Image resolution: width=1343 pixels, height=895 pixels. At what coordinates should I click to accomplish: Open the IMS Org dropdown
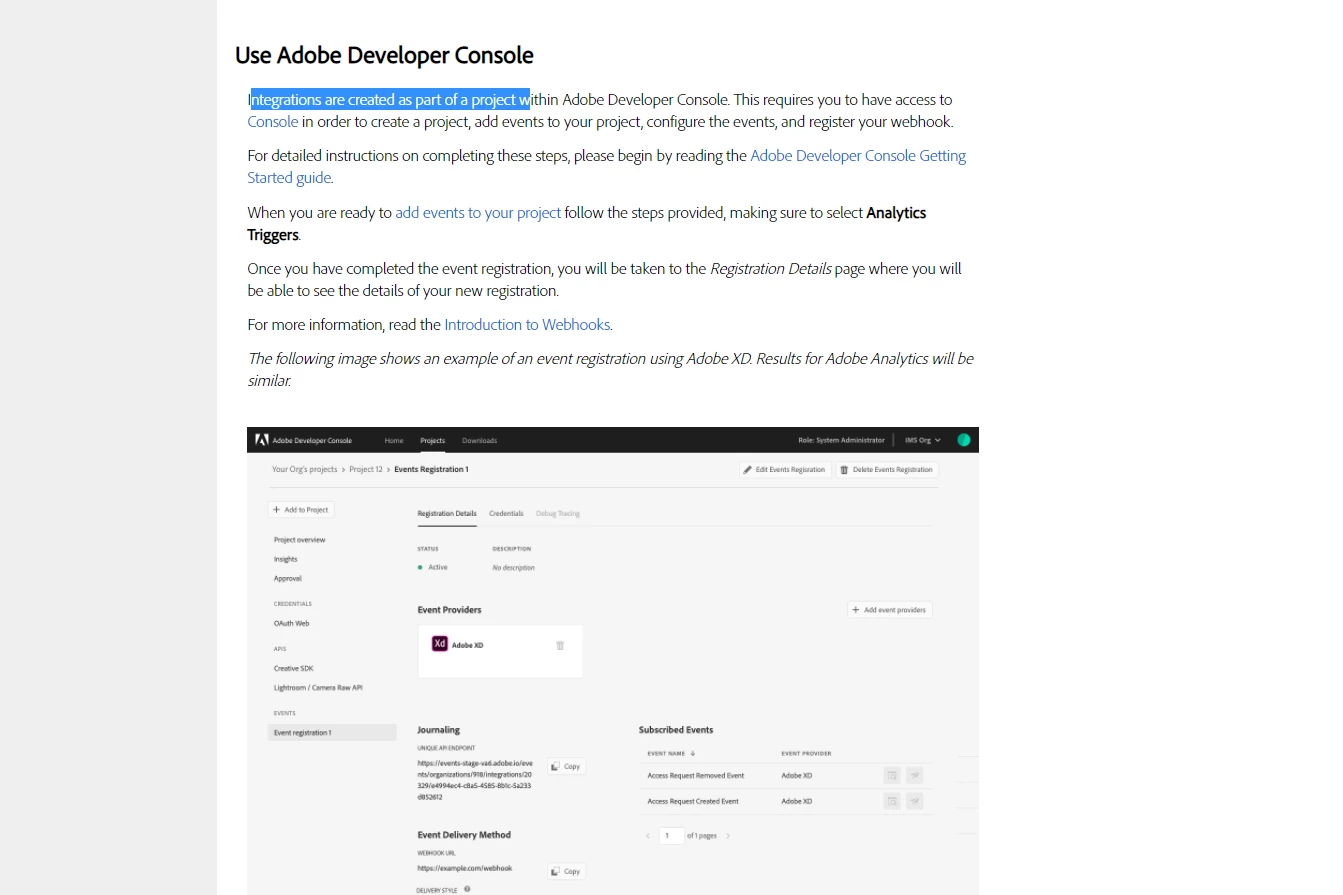click(923, 440)
